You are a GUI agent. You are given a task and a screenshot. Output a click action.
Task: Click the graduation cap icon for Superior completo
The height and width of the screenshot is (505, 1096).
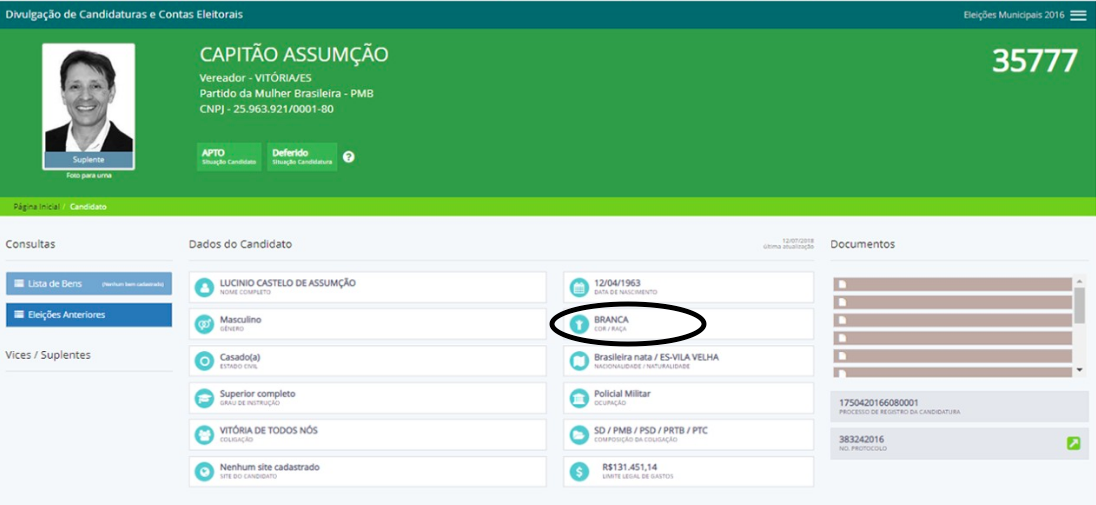click(204, 398)
